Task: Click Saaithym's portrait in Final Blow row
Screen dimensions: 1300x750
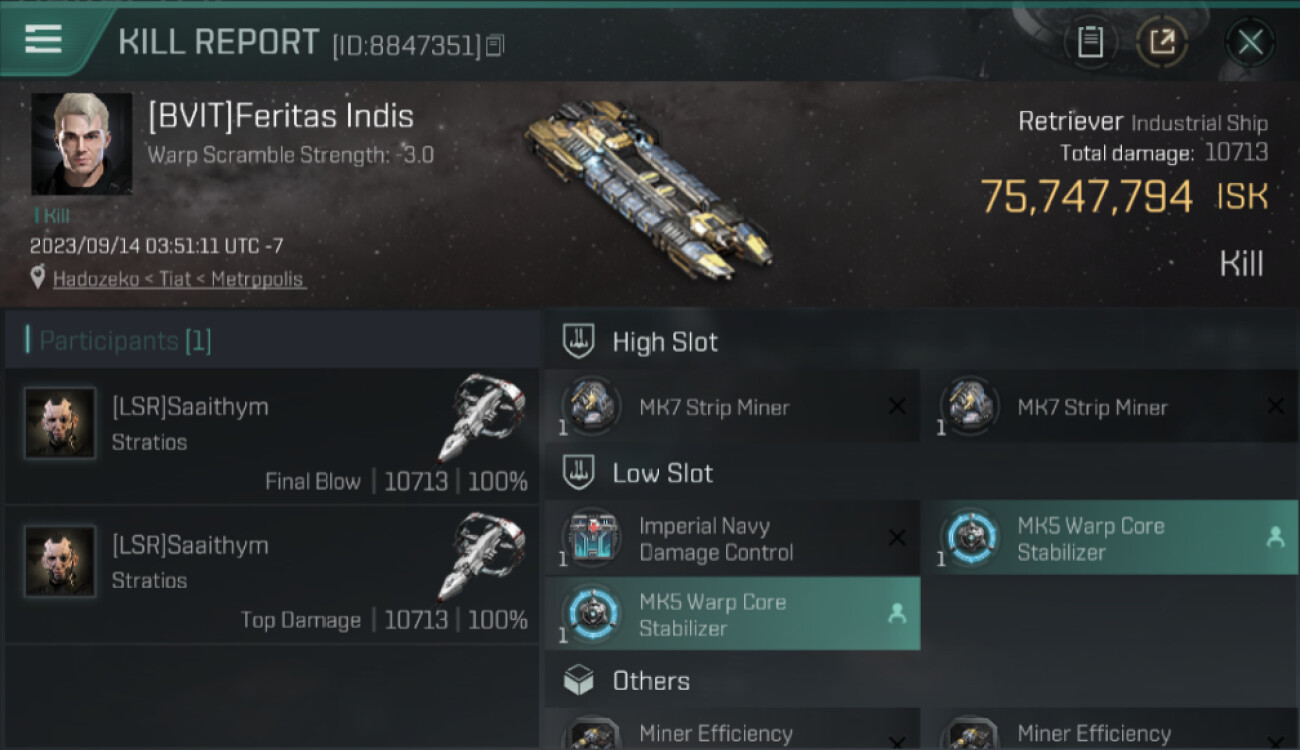Action: point(61,424)
